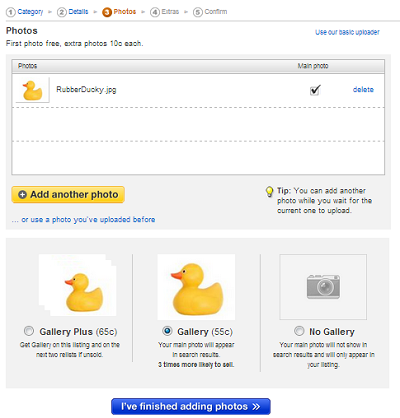
Task: Click the step 1 Category circle icon
Action: pyautogui.click(x=11, y=12)
